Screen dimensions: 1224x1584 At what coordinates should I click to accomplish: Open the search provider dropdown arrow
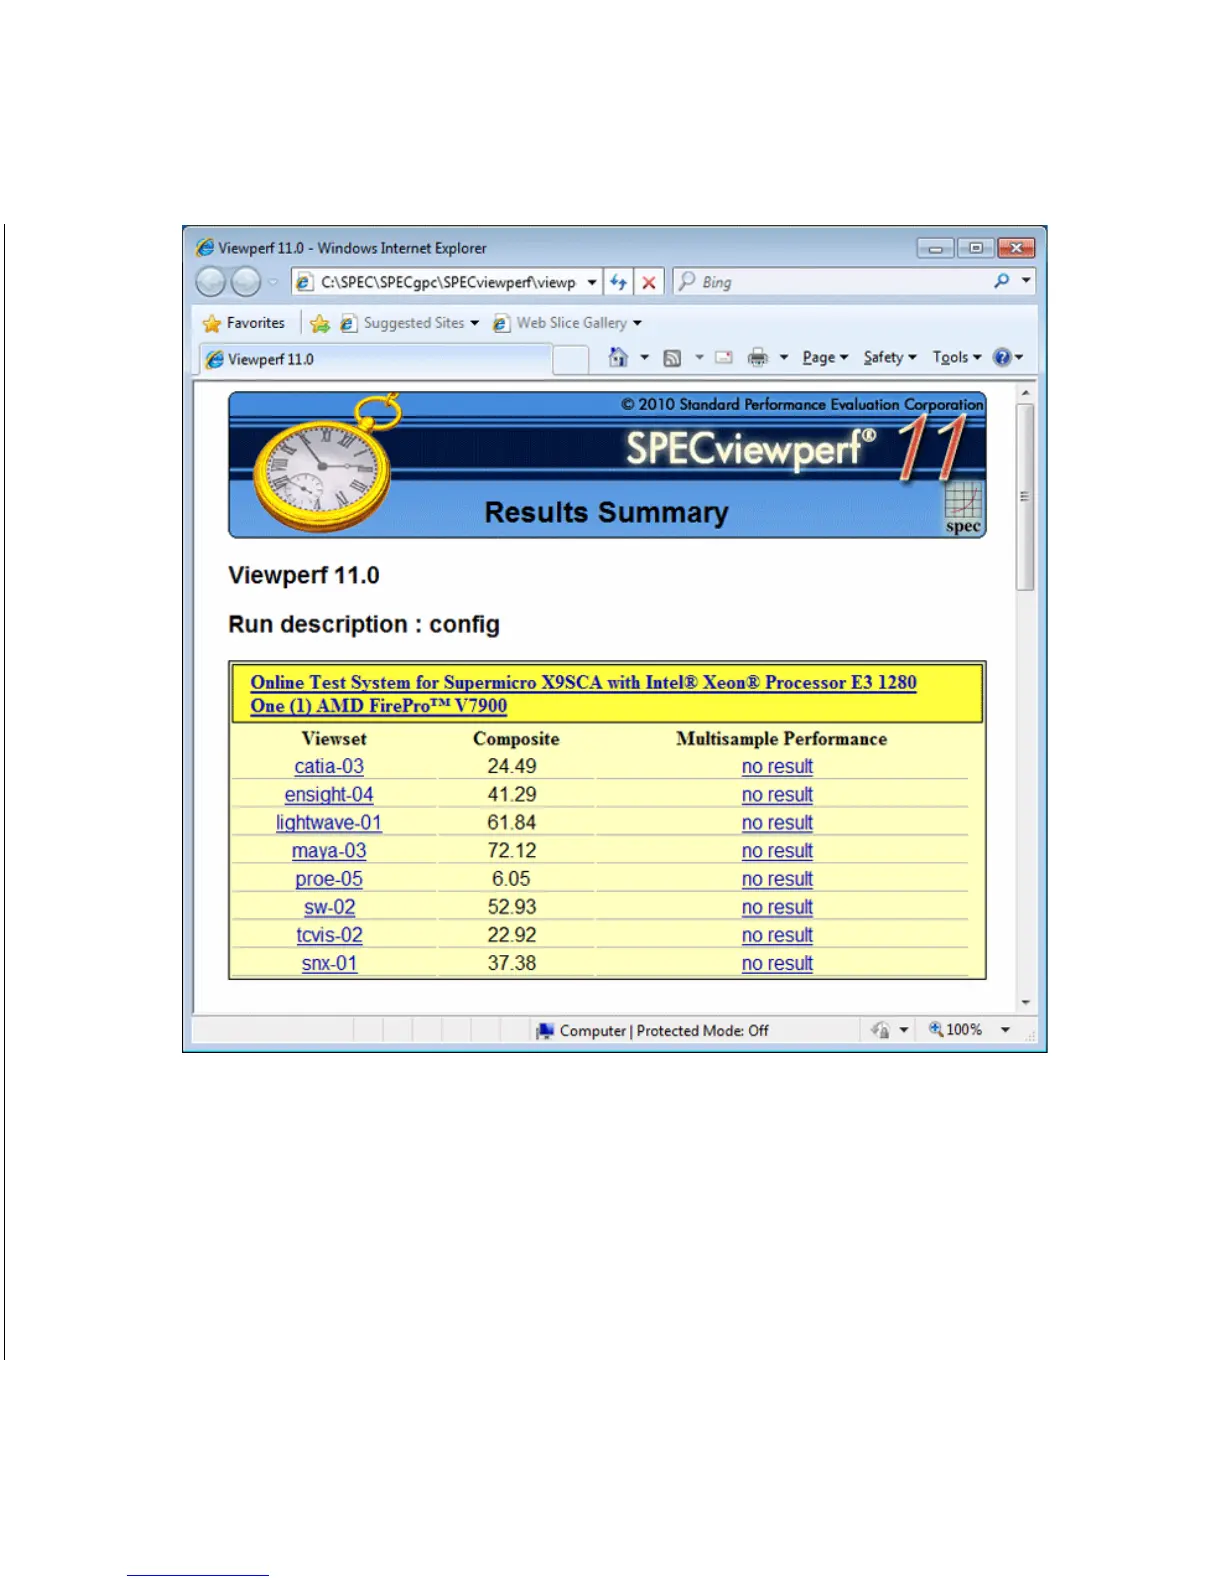(1026, 281)
